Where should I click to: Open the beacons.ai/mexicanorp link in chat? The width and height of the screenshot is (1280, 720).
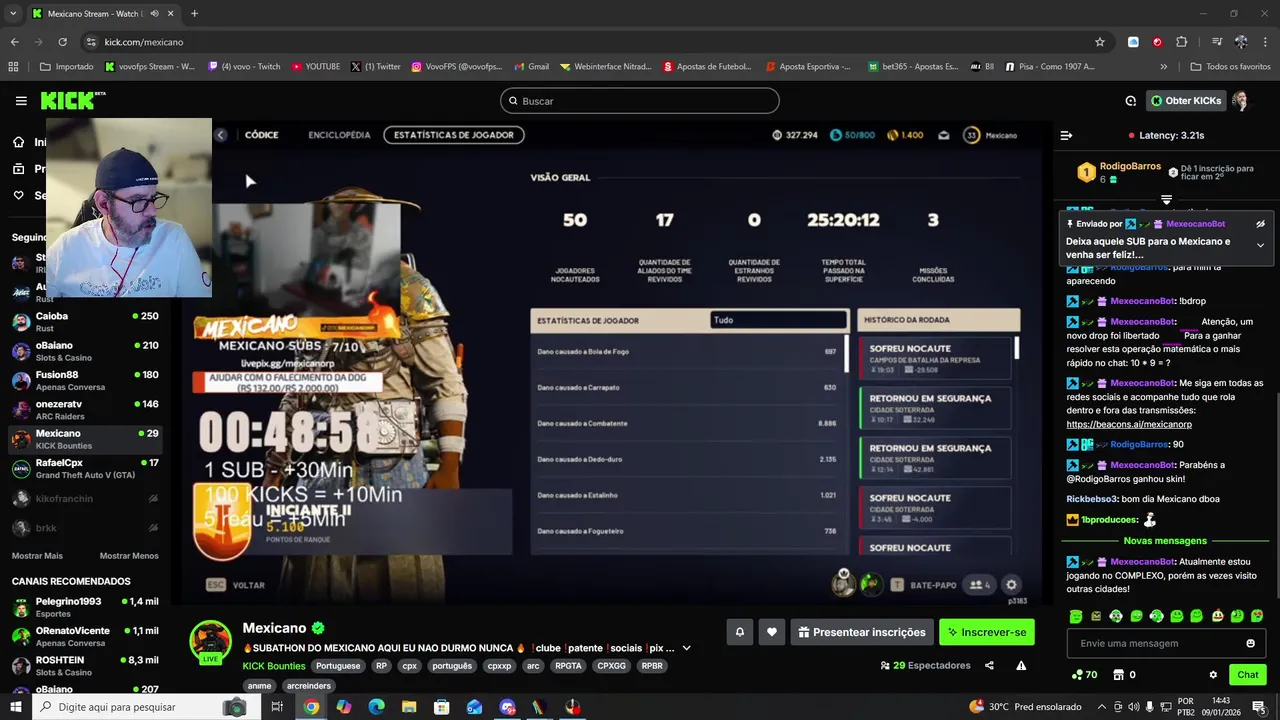pos(1129,424)
